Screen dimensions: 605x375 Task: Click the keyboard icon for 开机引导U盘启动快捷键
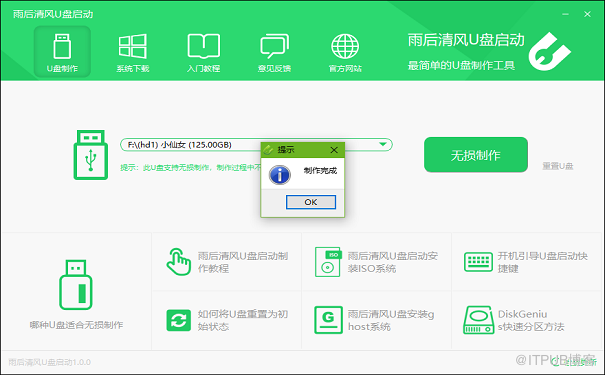pyautogui.click(x=478, y=262)
